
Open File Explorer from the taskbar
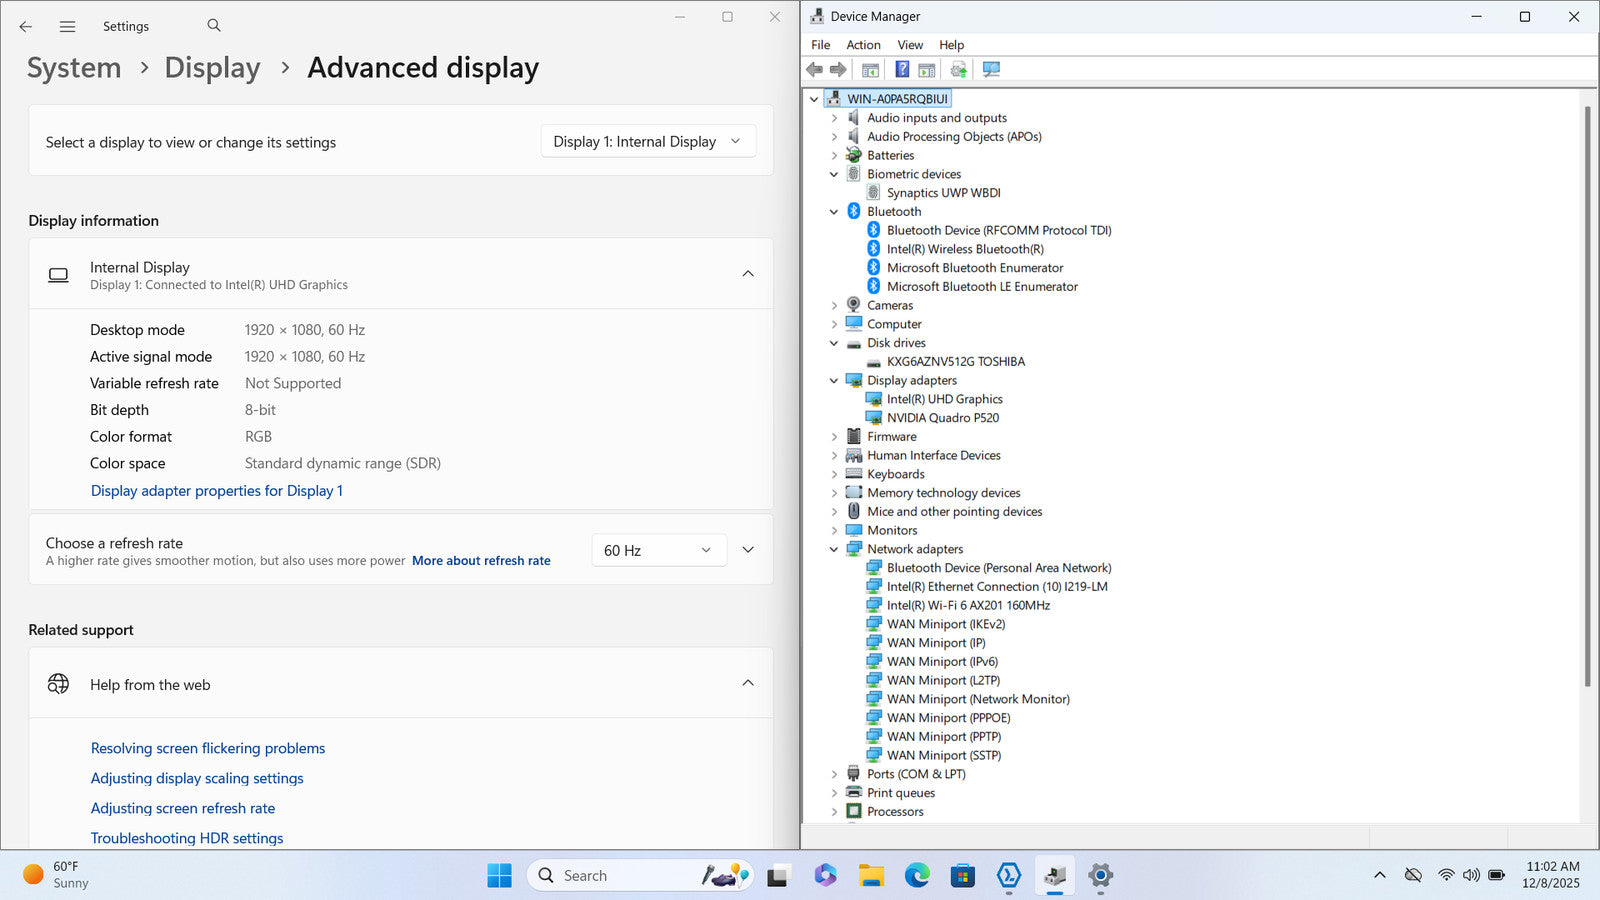click(x=871, y=876)
